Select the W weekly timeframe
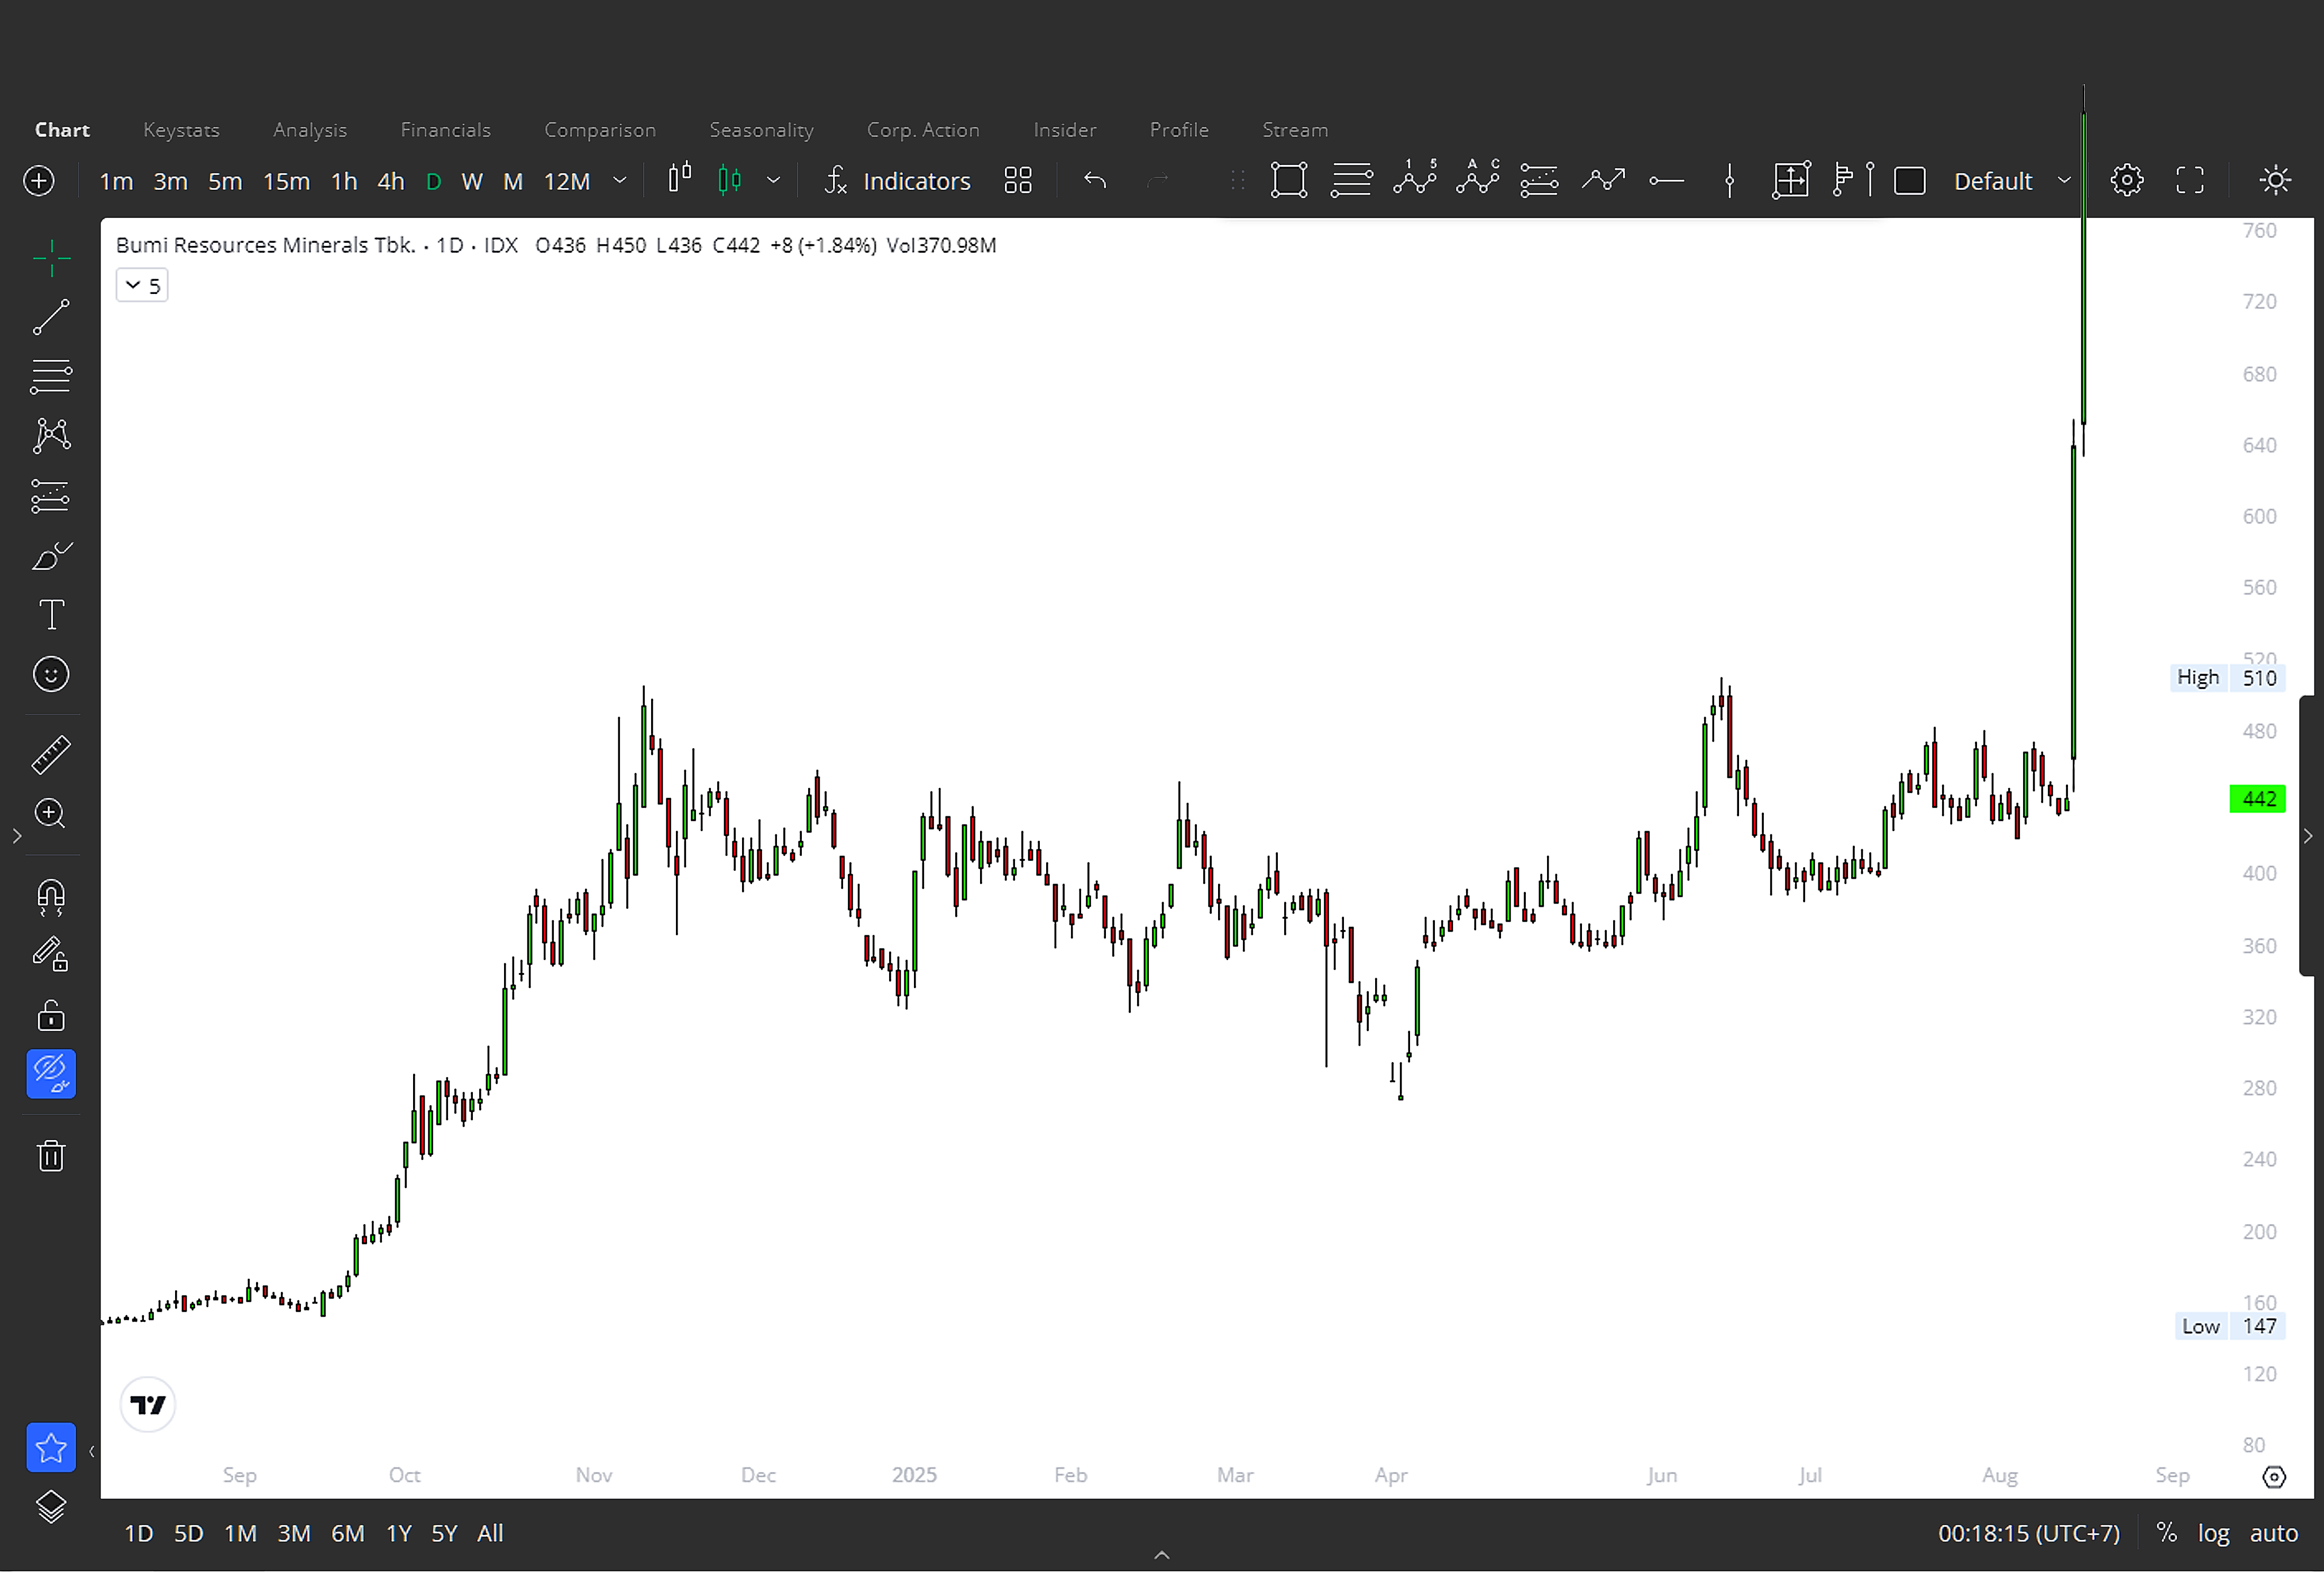 tap(472, 182)
